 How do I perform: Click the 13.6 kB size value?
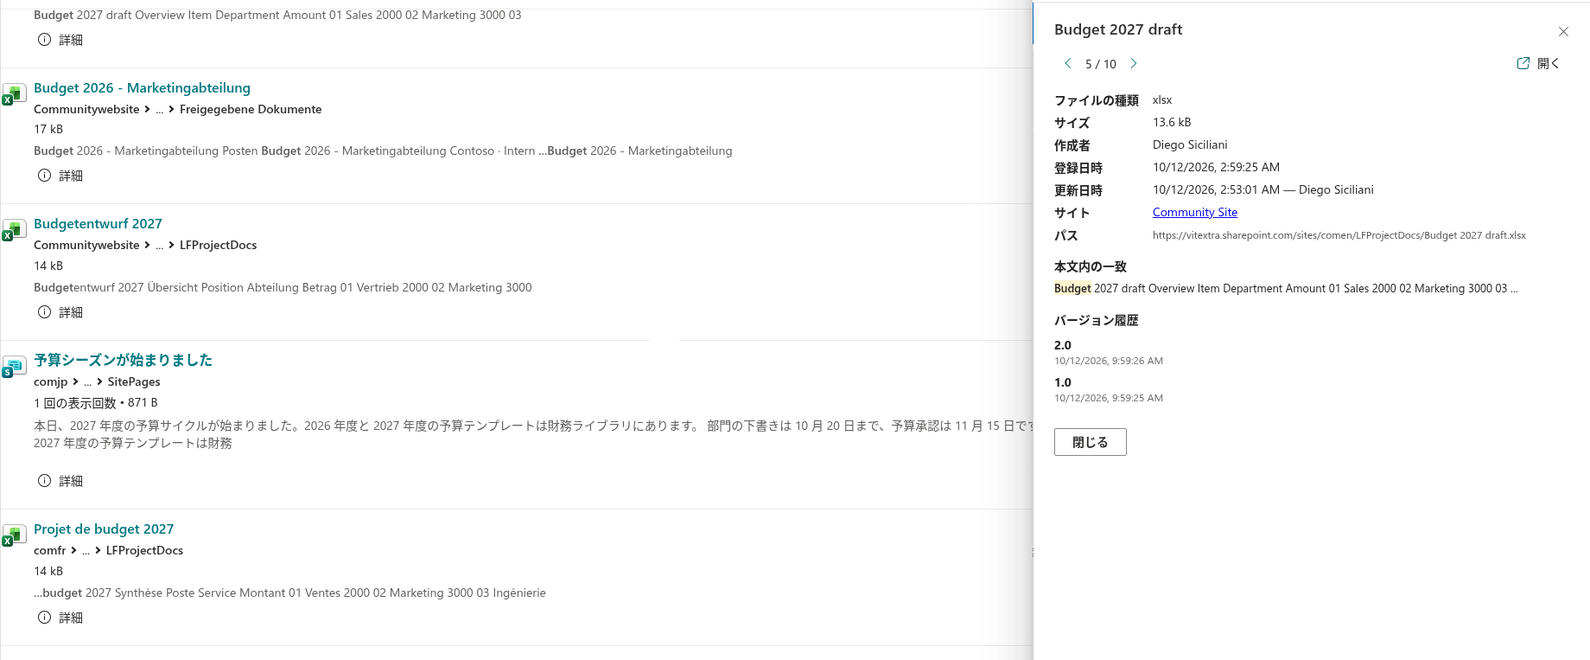click(x=1172, y=122)
